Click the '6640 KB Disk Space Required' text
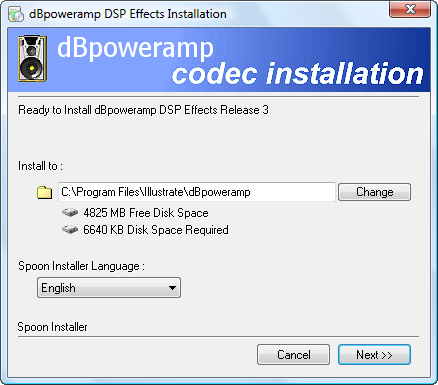Screen dimensions: 438x385 (x=156, y=230)
